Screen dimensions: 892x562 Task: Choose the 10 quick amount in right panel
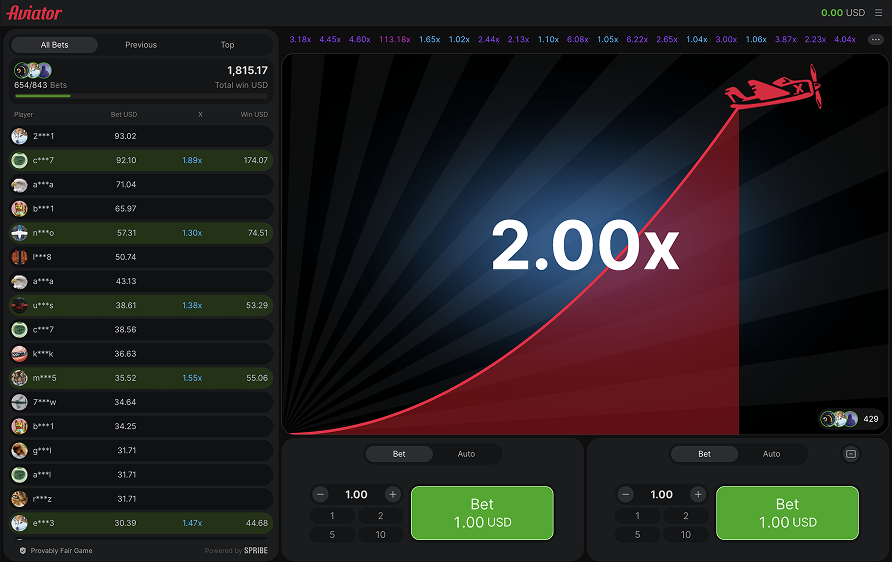[x=686, y=534]
